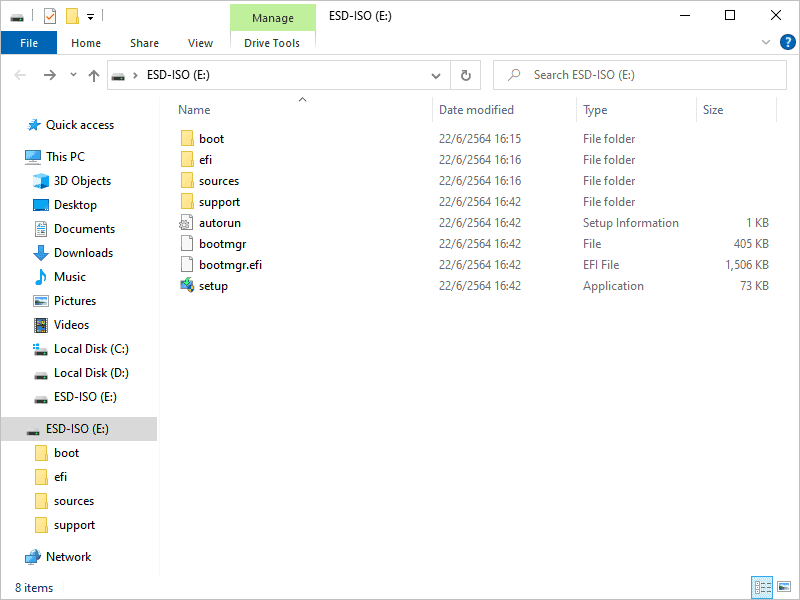Expand the address bar dropdown arrow
This screenshot has width=800, height=600.
coord(435,74)
